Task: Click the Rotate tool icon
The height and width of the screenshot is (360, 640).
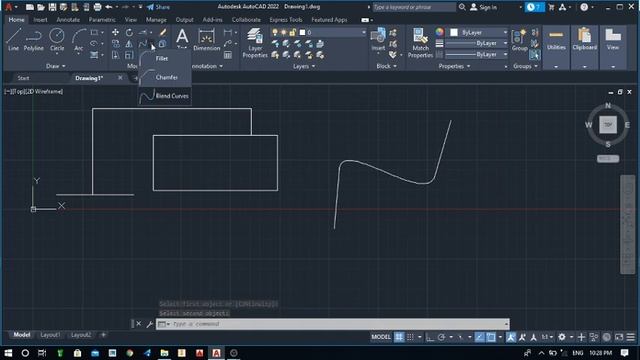Action: [x=129, y=32]
